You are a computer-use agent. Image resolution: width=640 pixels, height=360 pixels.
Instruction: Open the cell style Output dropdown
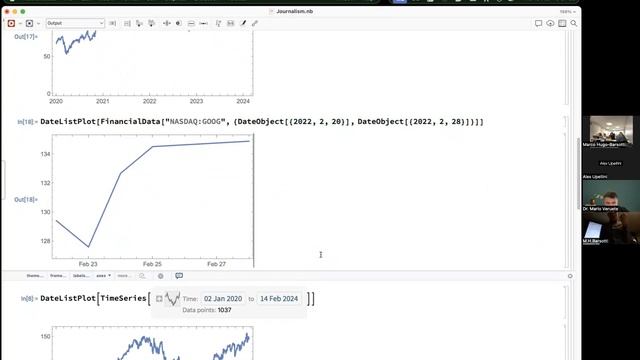click(75, 23)
